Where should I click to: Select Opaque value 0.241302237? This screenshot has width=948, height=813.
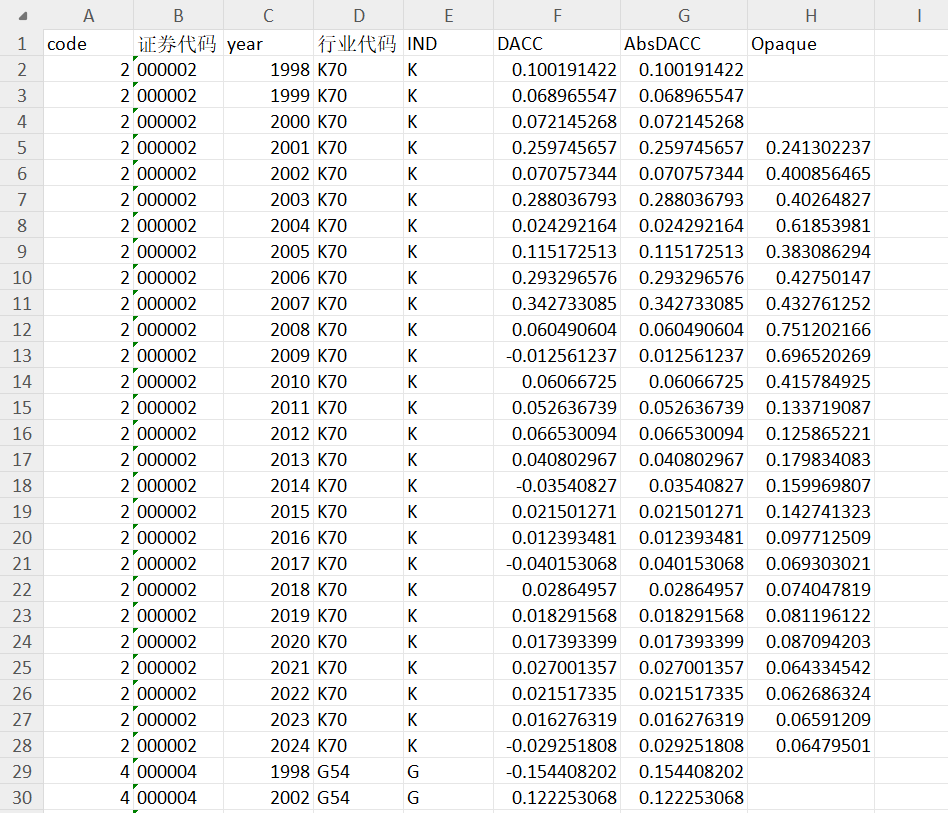(x=811, y=147)
